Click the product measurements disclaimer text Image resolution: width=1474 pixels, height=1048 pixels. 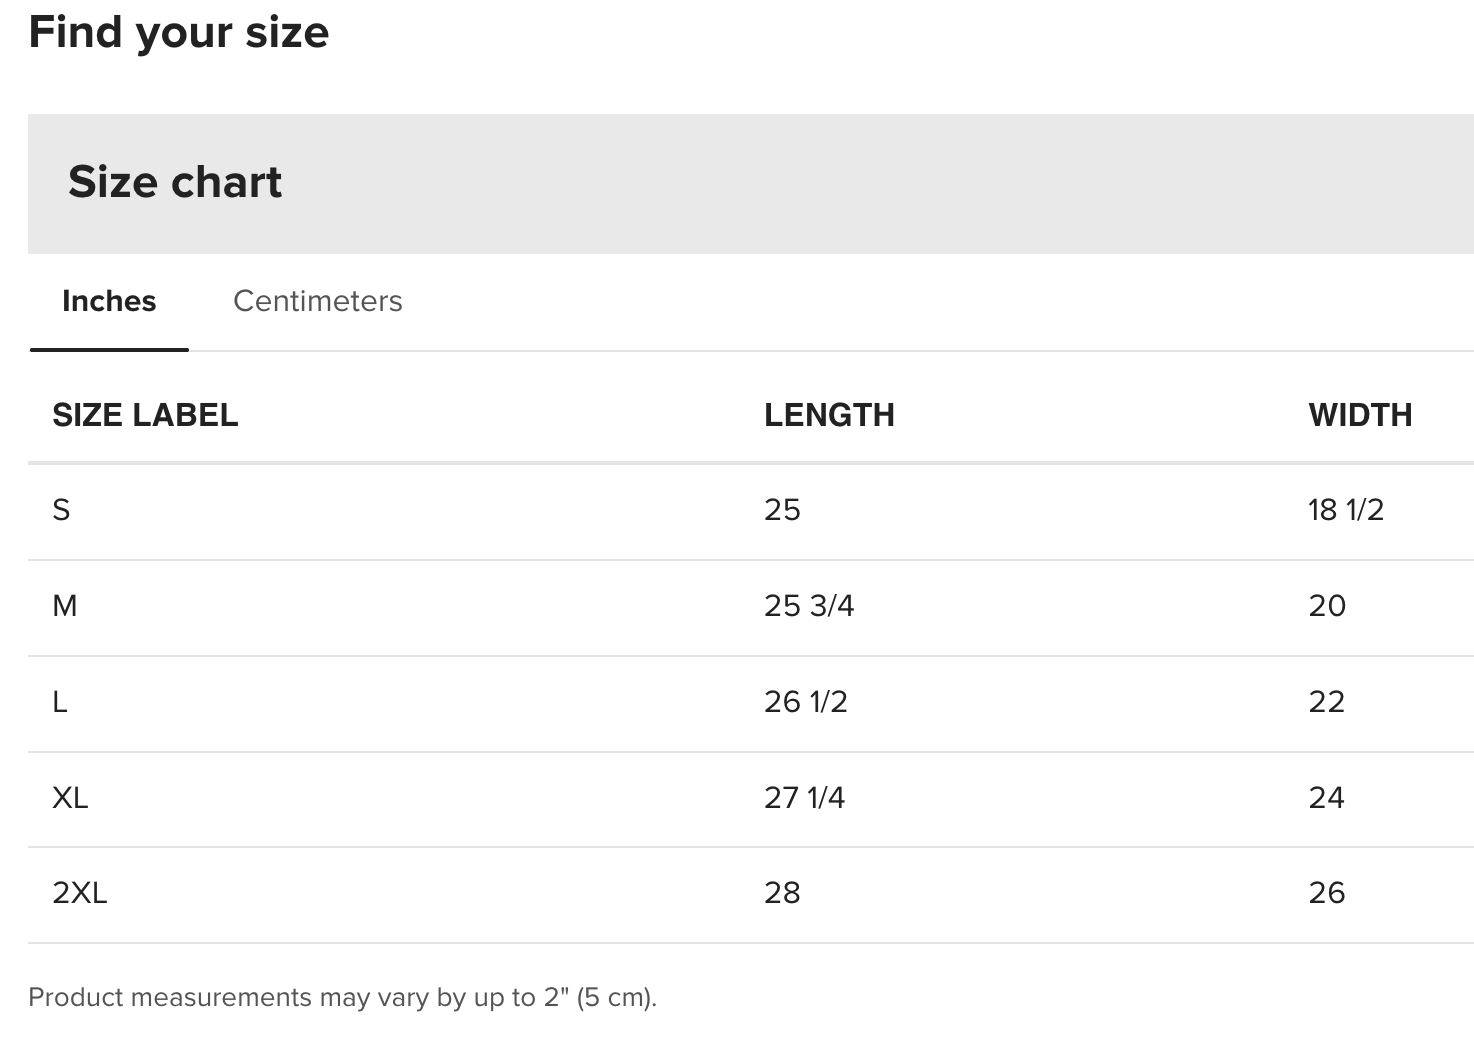coord(343,998)
